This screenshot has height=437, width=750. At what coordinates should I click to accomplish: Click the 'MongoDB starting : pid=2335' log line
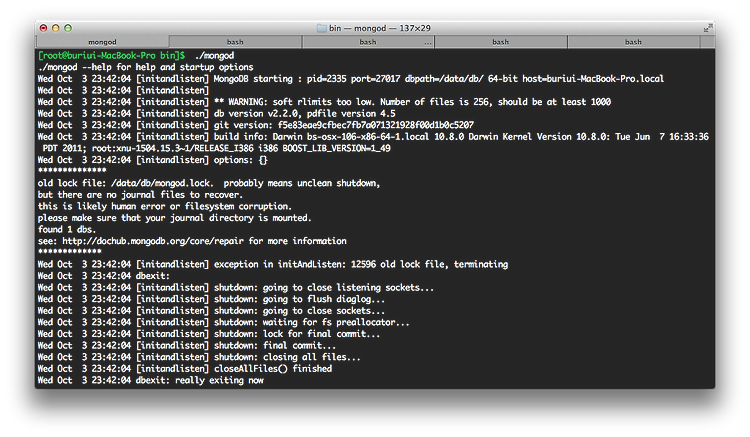(351, 79)
